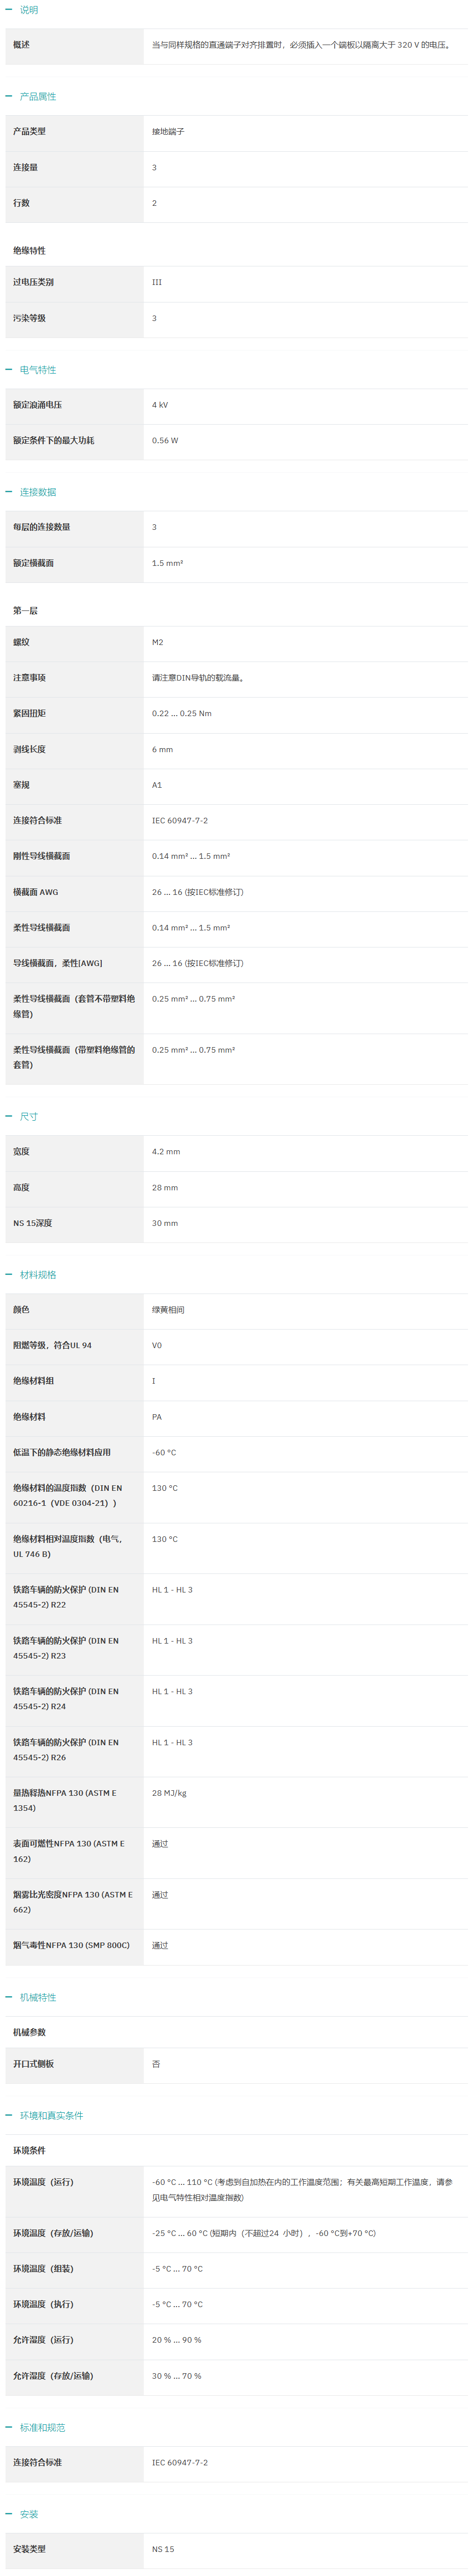Click the 连接量 row label
Viewport: 472px width, 2576px height.
26,168
